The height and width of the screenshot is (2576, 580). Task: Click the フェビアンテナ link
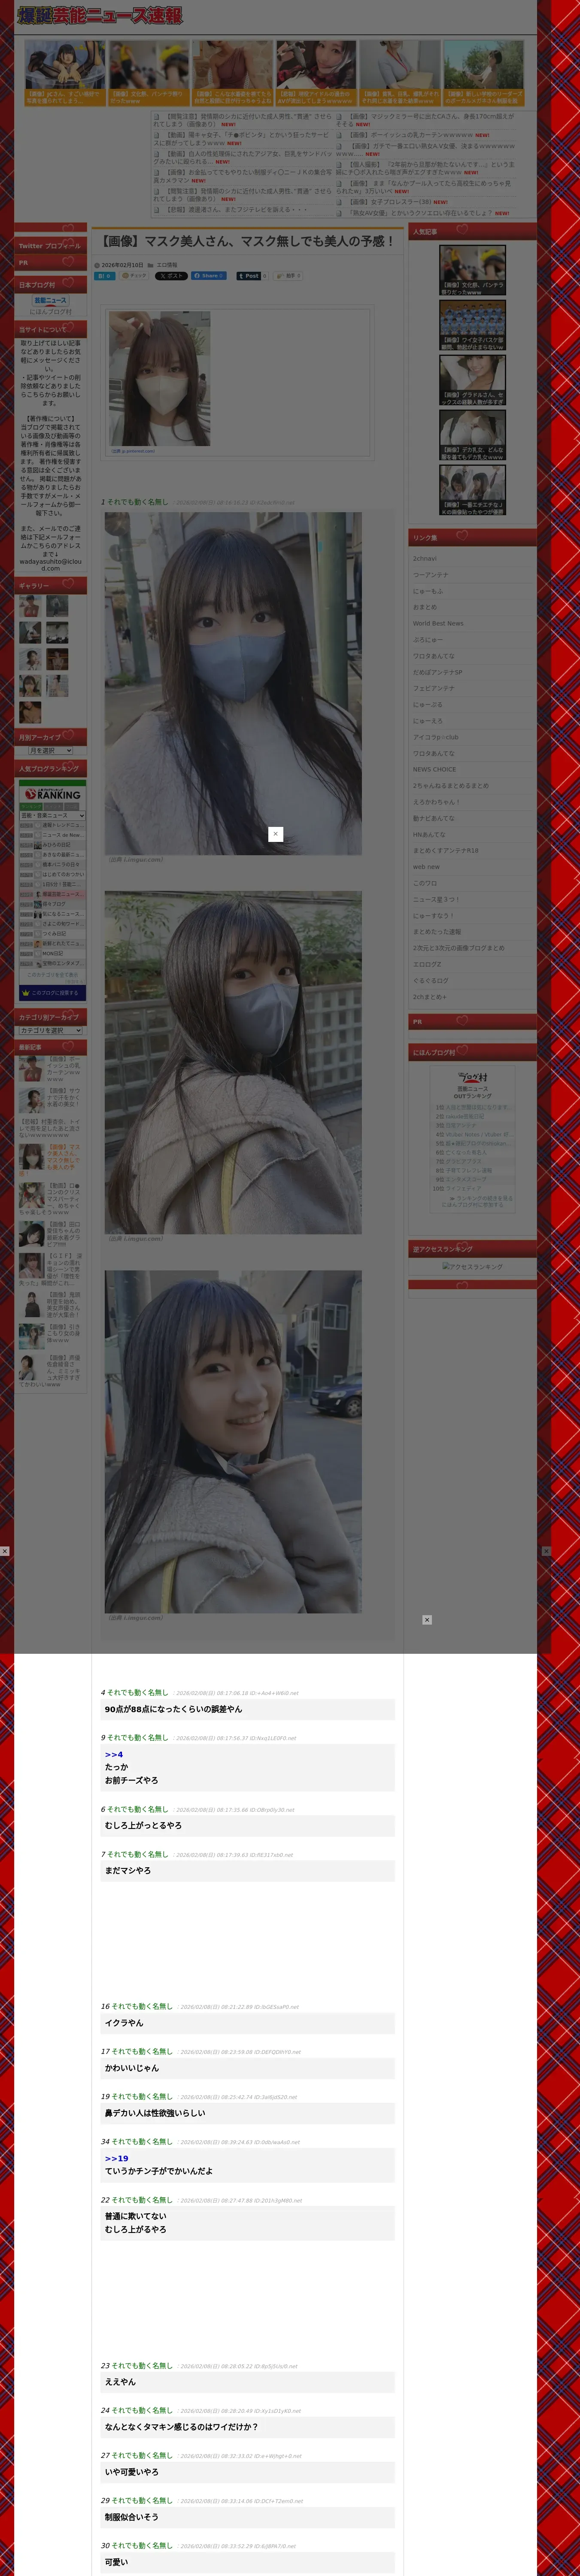point(434,689)
